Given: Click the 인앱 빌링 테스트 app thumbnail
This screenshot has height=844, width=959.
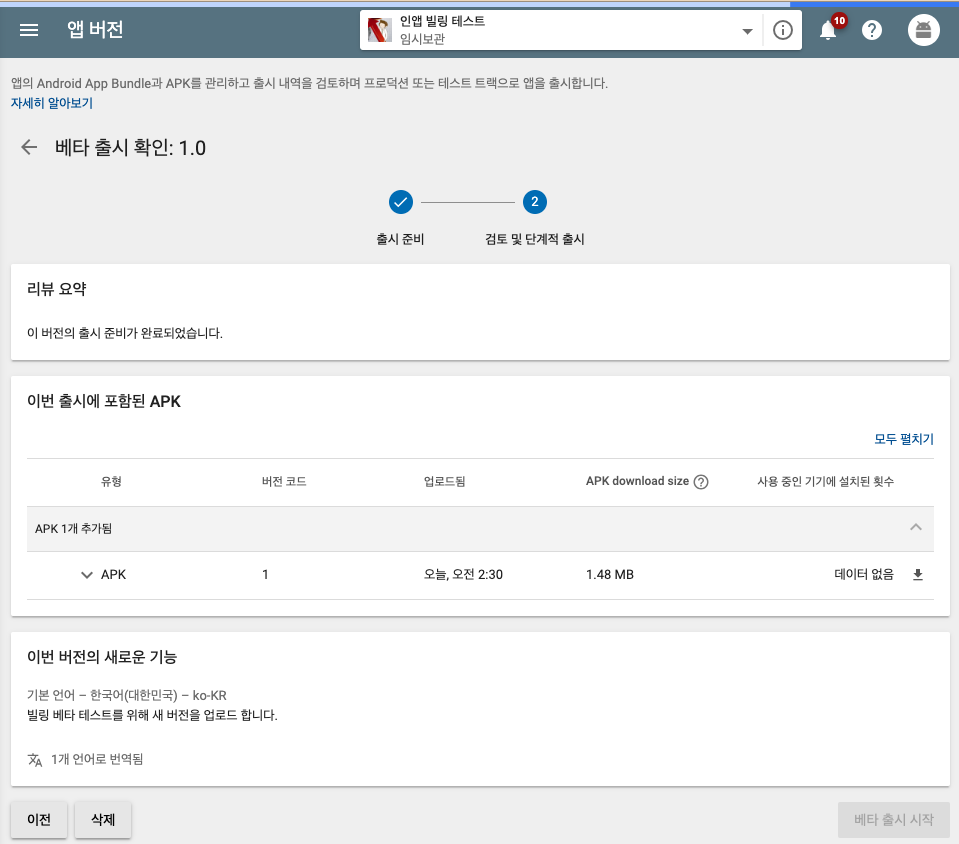Looking at the screenshot, I should [379, 30].
